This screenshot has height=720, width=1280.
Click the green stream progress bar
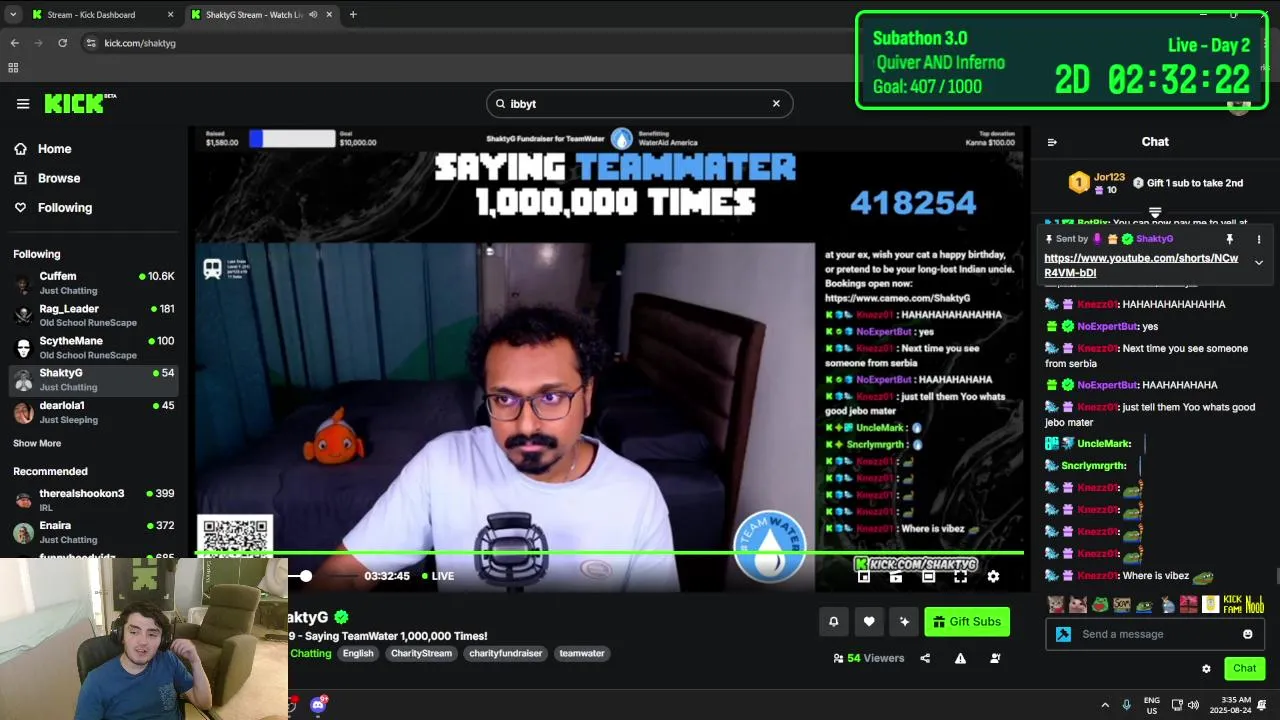pos(610,552)
